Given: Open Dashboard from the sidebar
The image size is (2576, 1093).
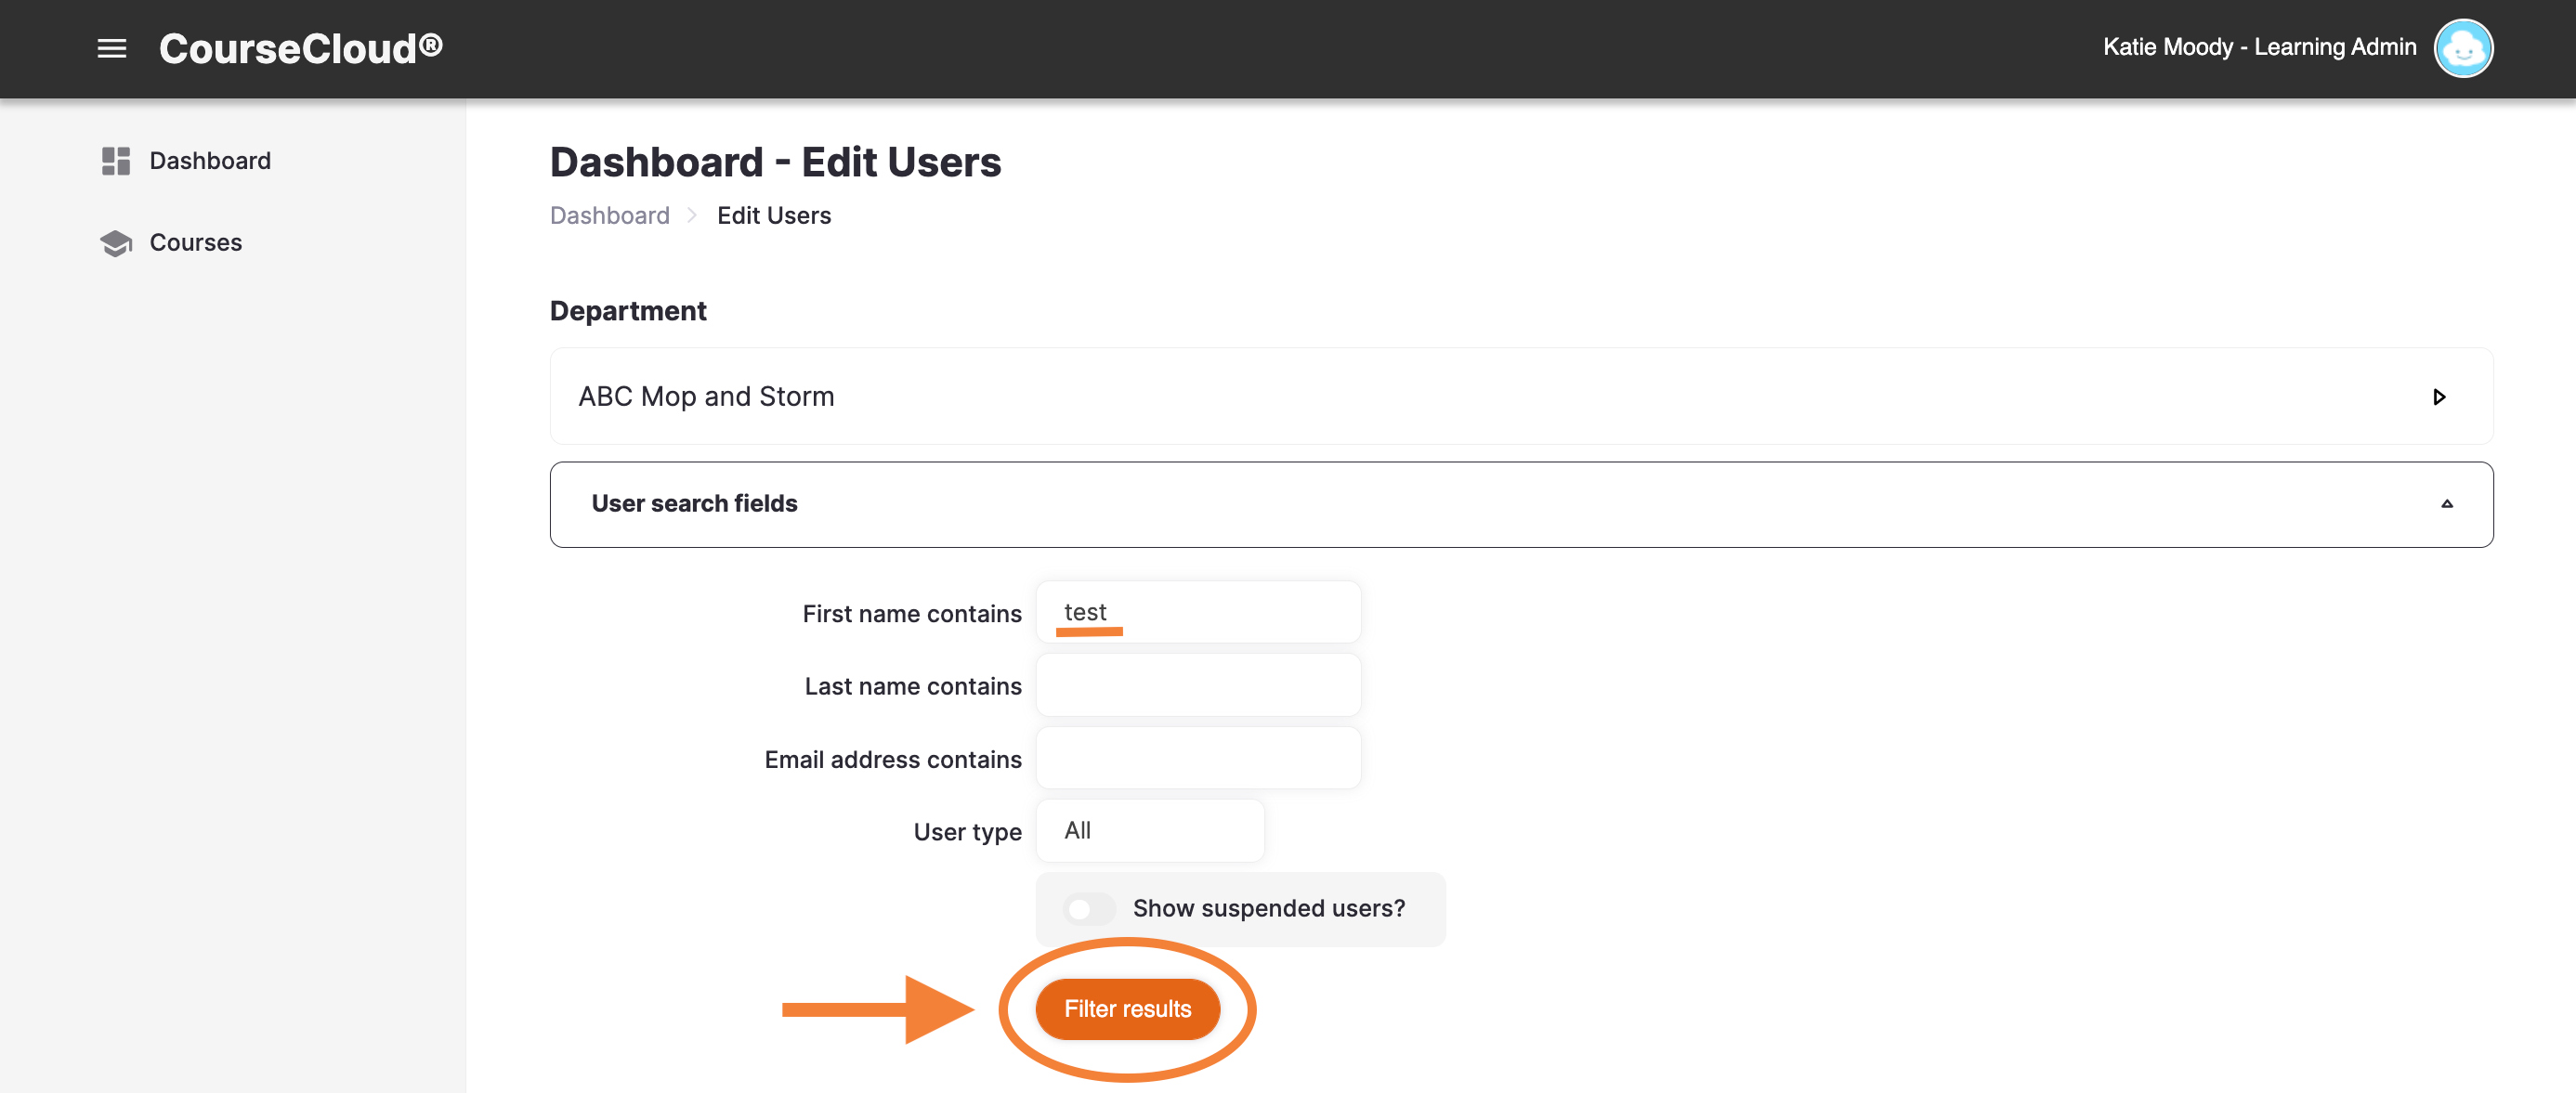Looking at the screenshot, I should (210, 161).
